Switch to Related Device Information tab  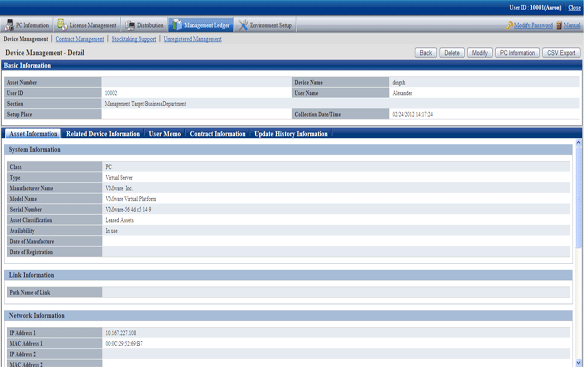[x=103, y=134]
